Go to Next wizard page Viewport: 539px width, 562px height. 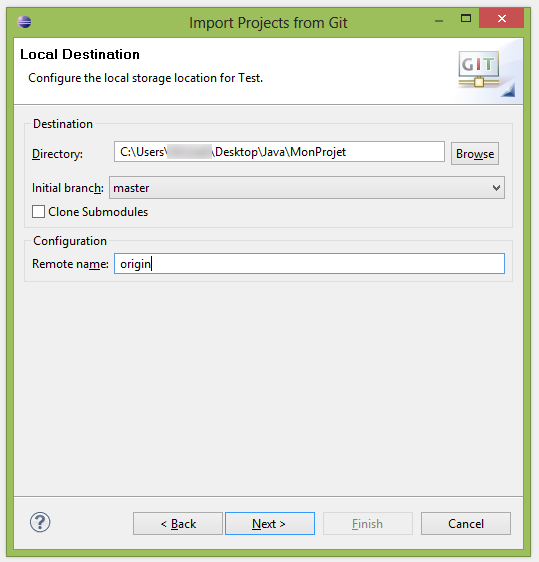click(270, 524)
